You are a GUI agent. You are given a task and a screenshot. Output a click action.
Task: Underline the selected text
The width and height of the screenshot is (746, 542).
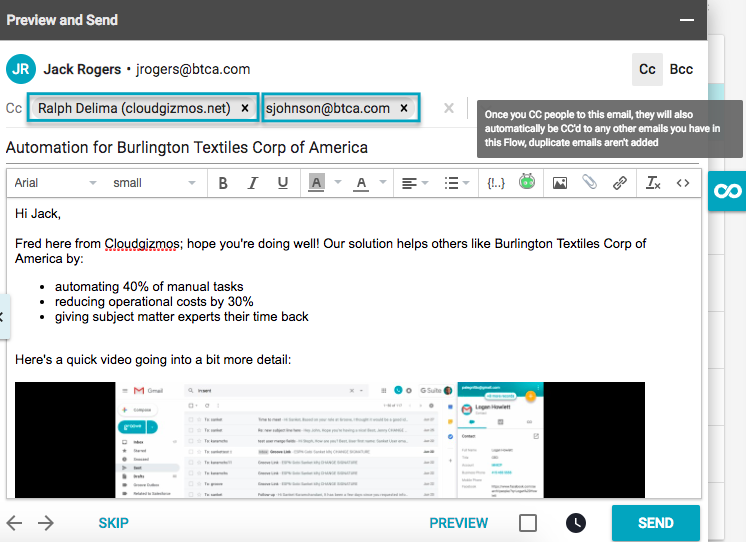point(283,183)
